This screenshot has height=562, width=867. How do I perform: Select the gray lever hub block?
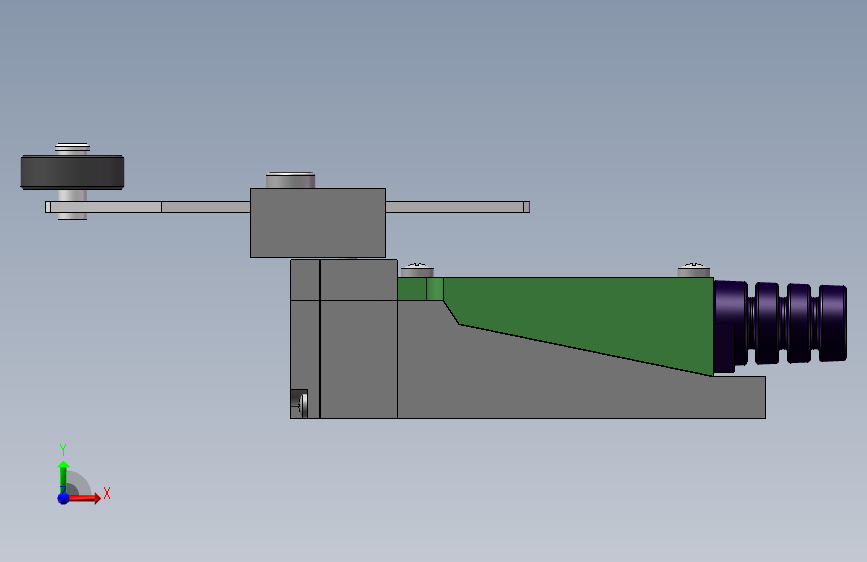coord(318,223)
